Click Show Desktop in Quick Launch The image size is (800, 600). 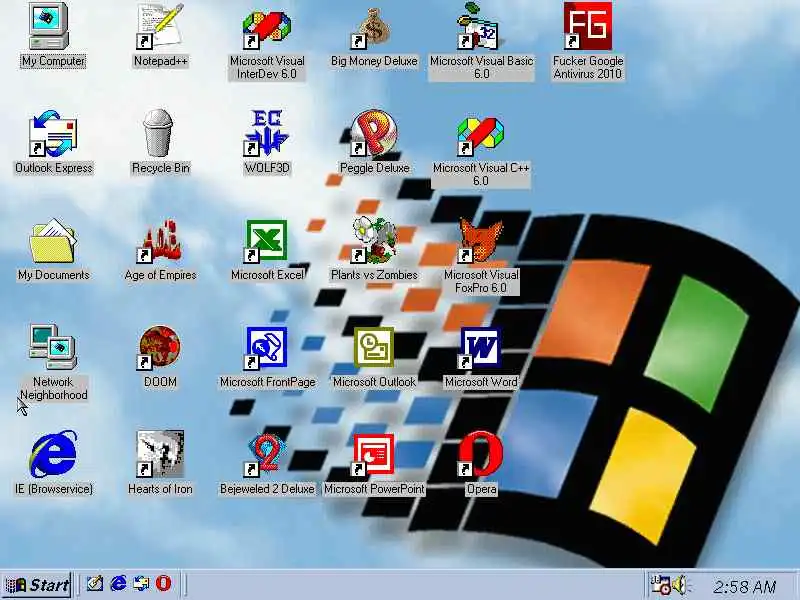click(95, 583)
